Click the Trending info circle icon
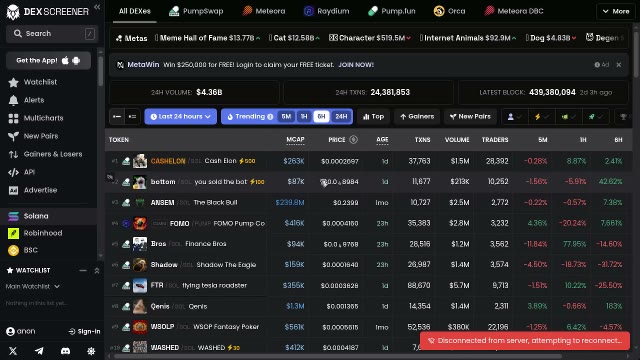640x360 pixels. coord(270,117)
